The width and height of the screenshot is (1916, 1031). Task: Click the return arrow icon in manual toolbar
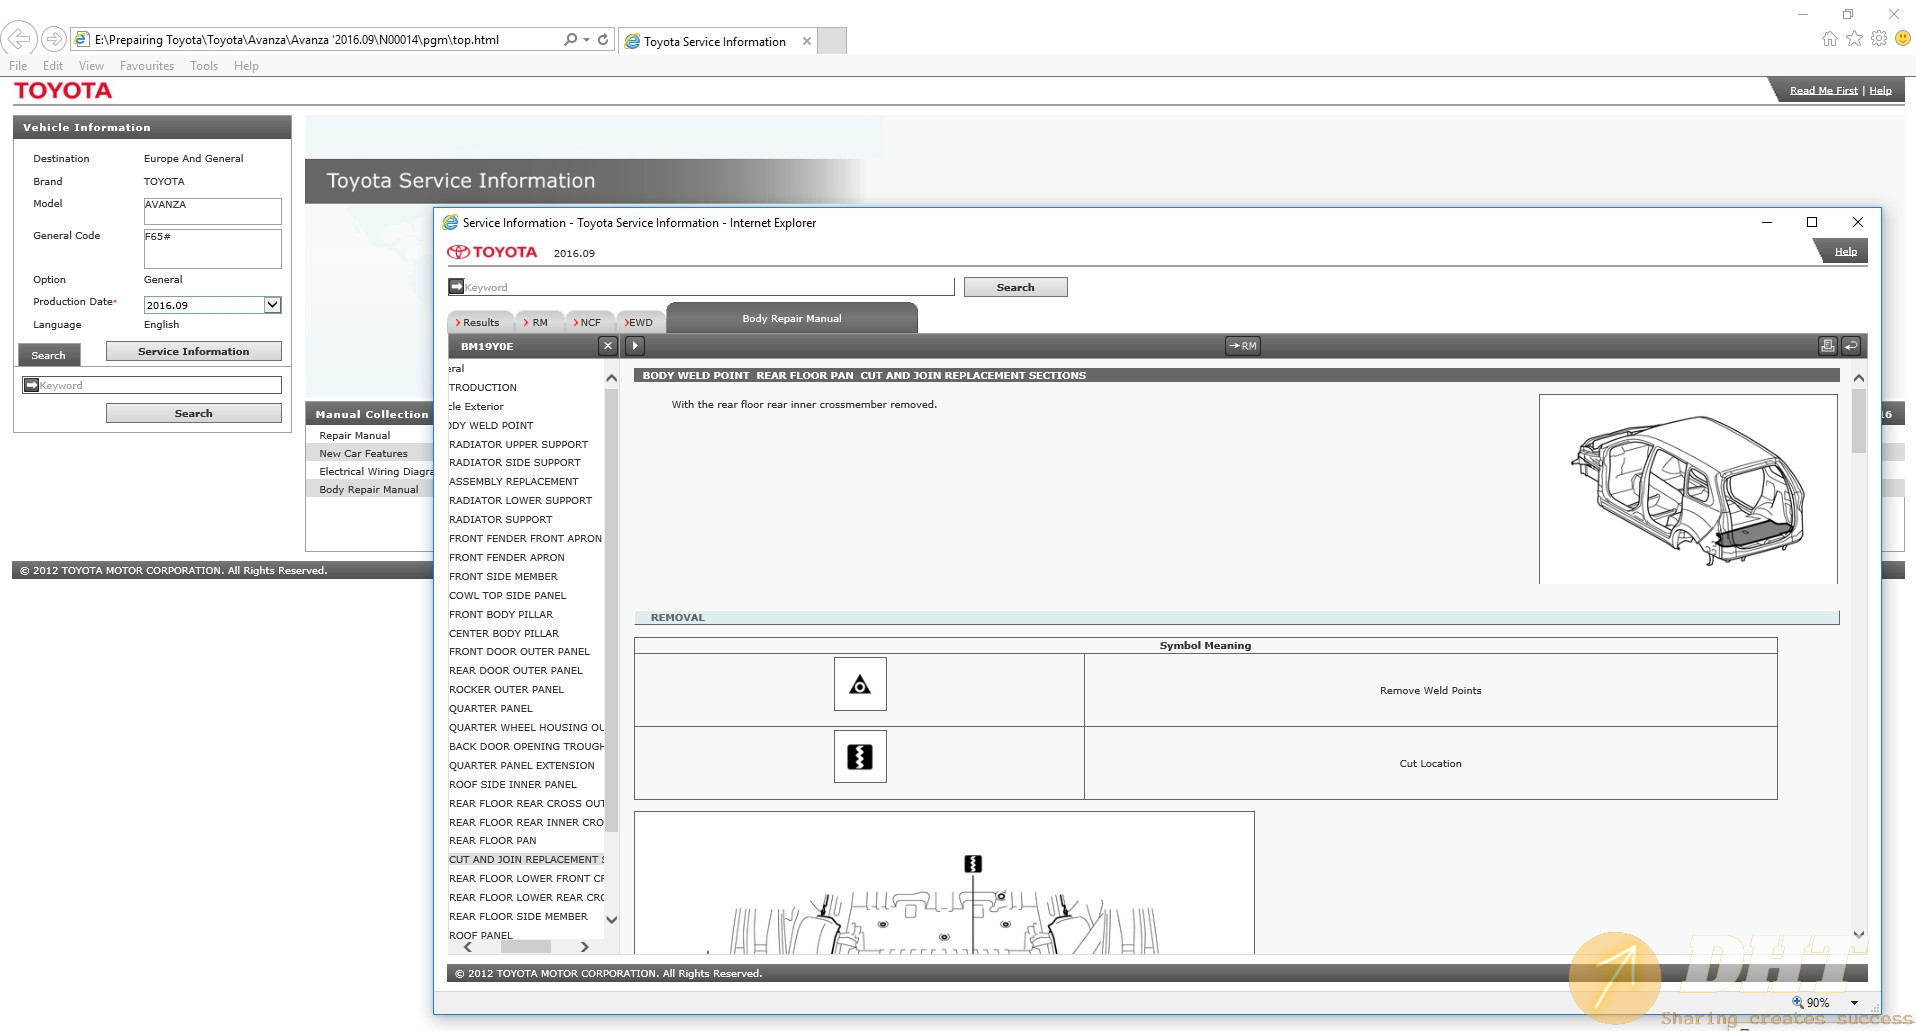point(1851,346)
